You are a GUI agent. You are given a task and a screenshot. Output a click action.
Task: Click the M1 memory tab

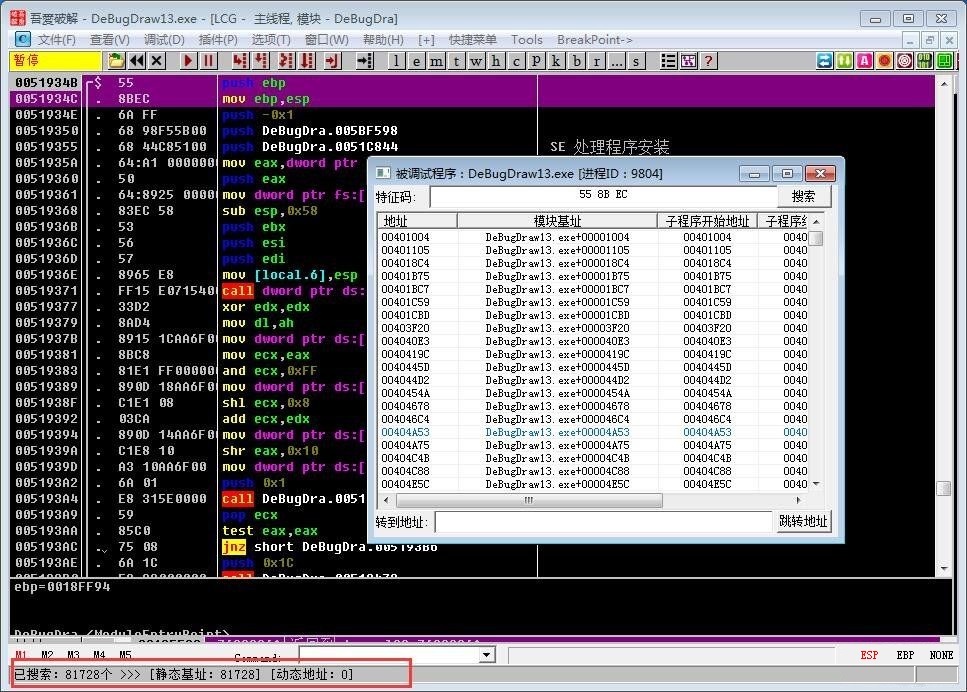[21, 655]
